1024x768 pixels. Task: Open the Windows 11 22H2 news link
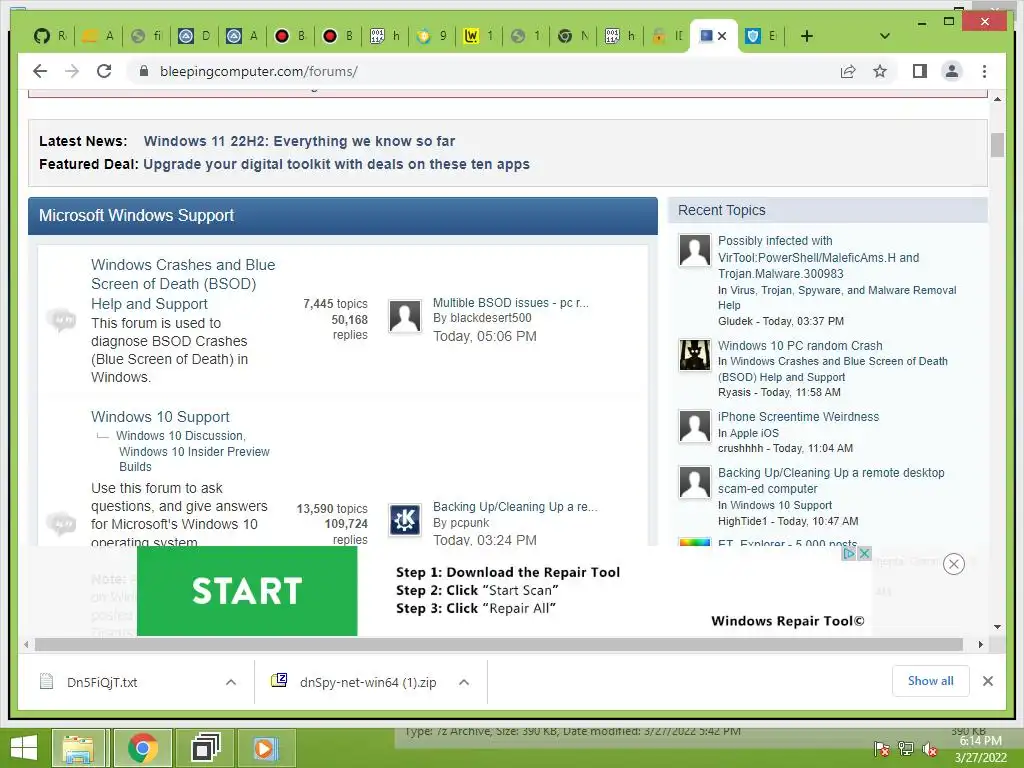point(299,141)
